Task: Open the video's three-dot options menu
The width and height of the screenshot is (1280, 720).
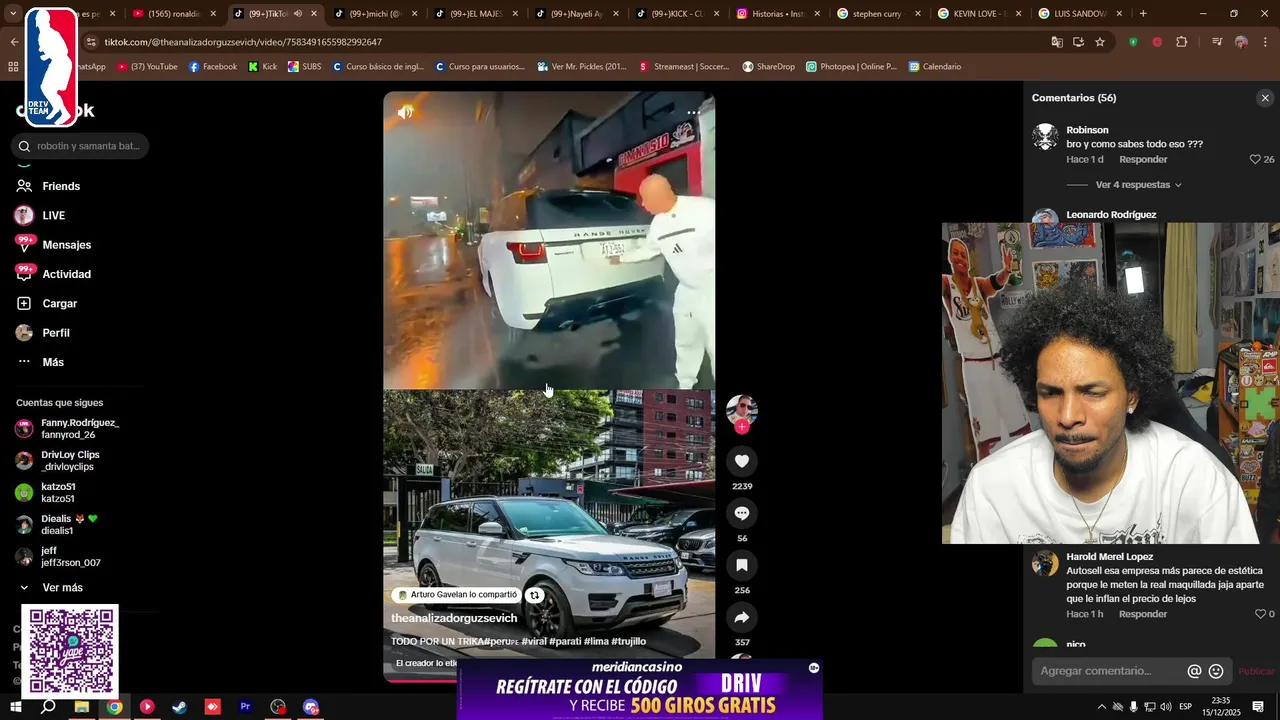Action: [x=692, y=113]
